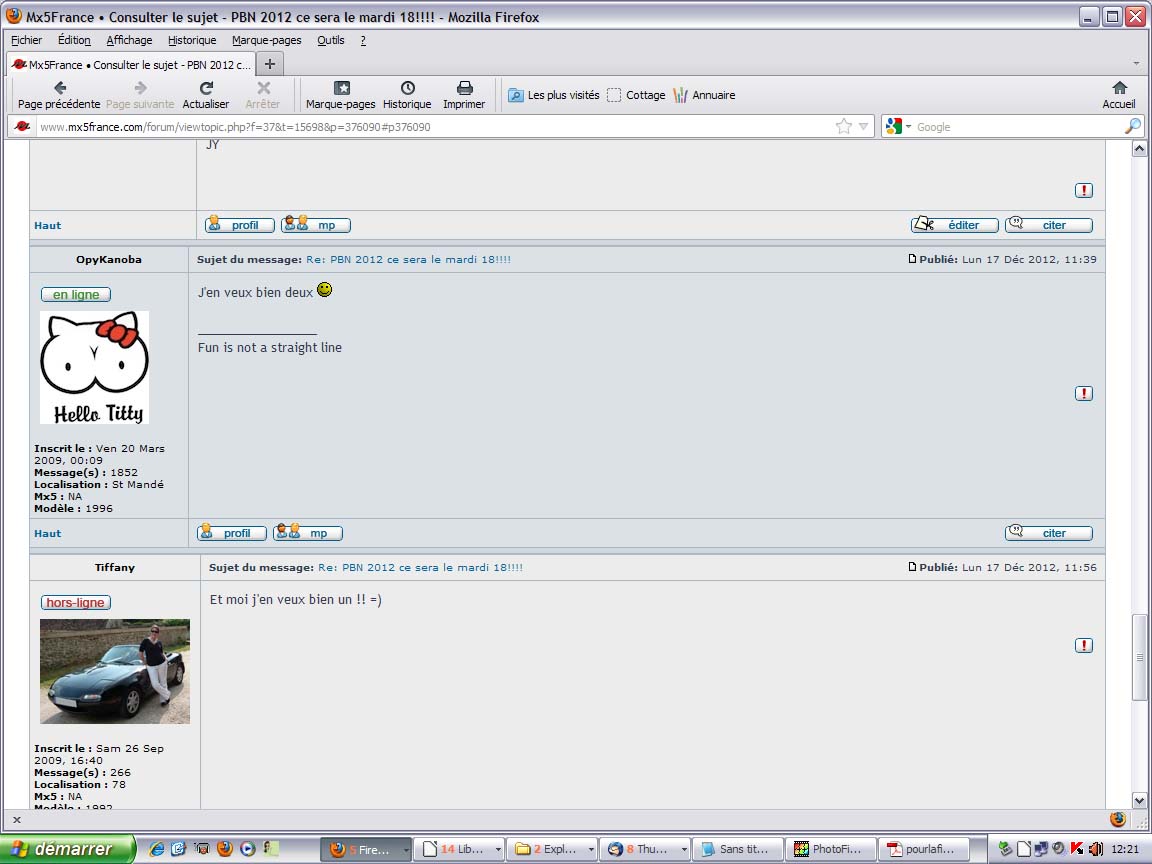The width and height of the screenshot is (1152, 864).
Task: Click OpyKanoba's Hello Titty avatar
Action: coord(94,367)
